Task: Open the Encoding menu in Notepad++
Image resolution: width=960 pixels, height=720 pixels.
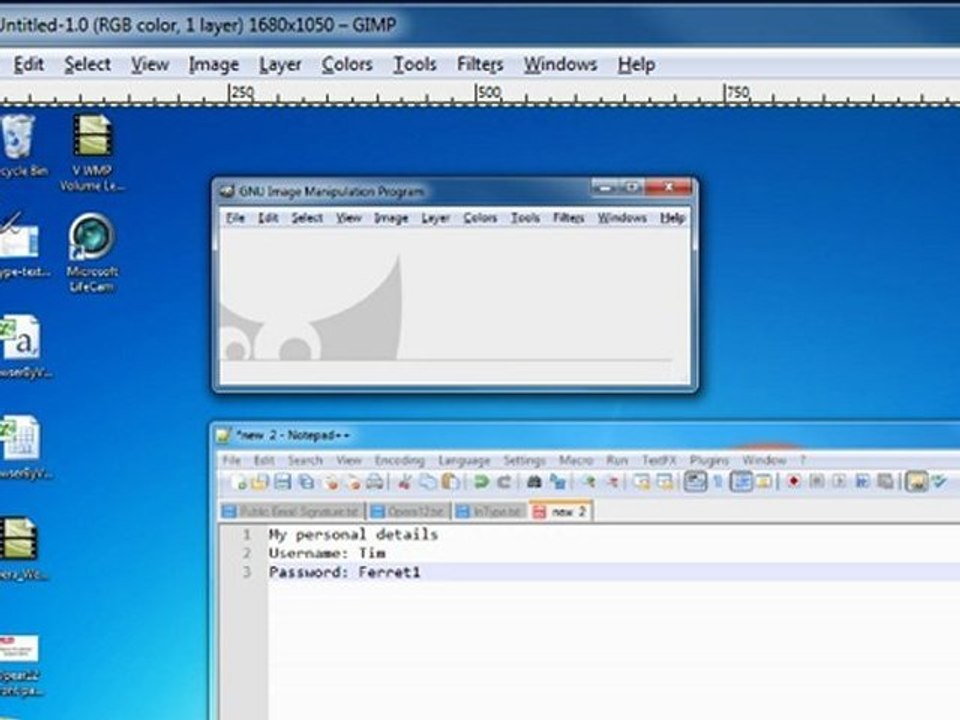Action: 399,460
